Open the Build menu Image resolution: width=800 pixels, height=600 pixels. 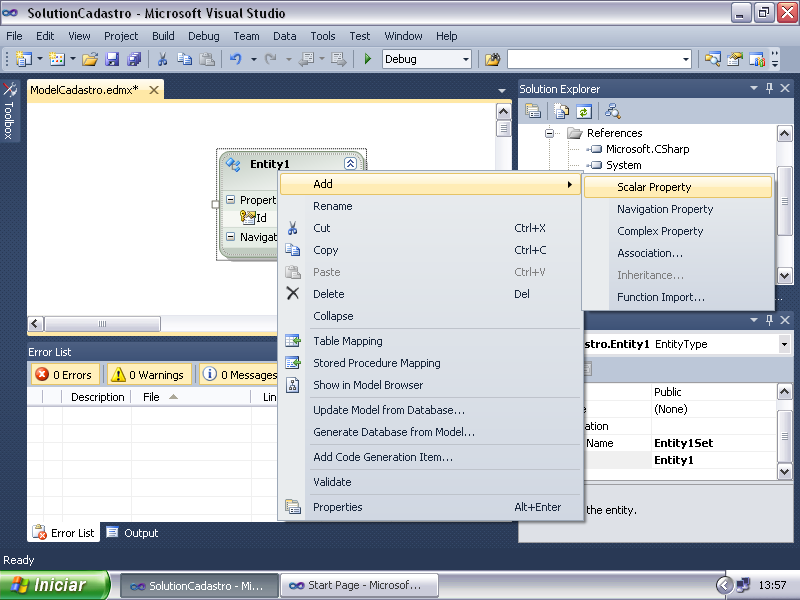(x=163, y=36)
